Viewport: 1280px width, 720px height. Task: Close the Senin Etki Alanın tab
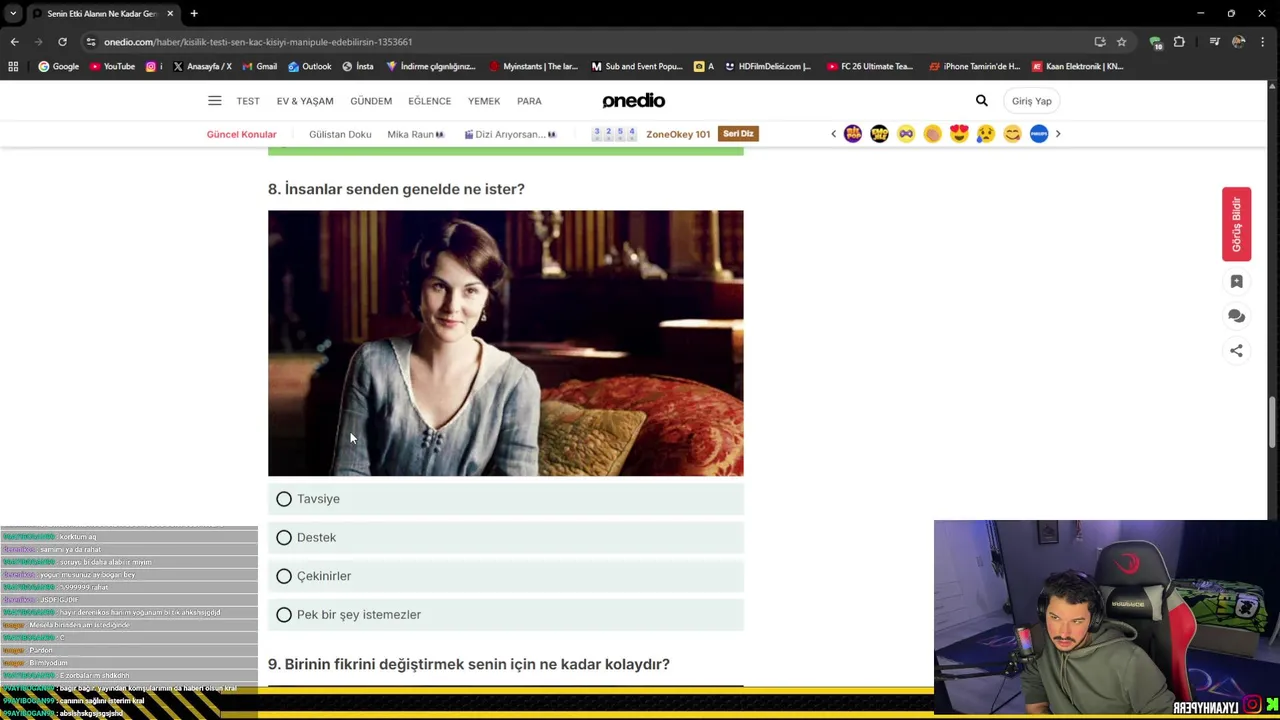[x=170, y=14]
